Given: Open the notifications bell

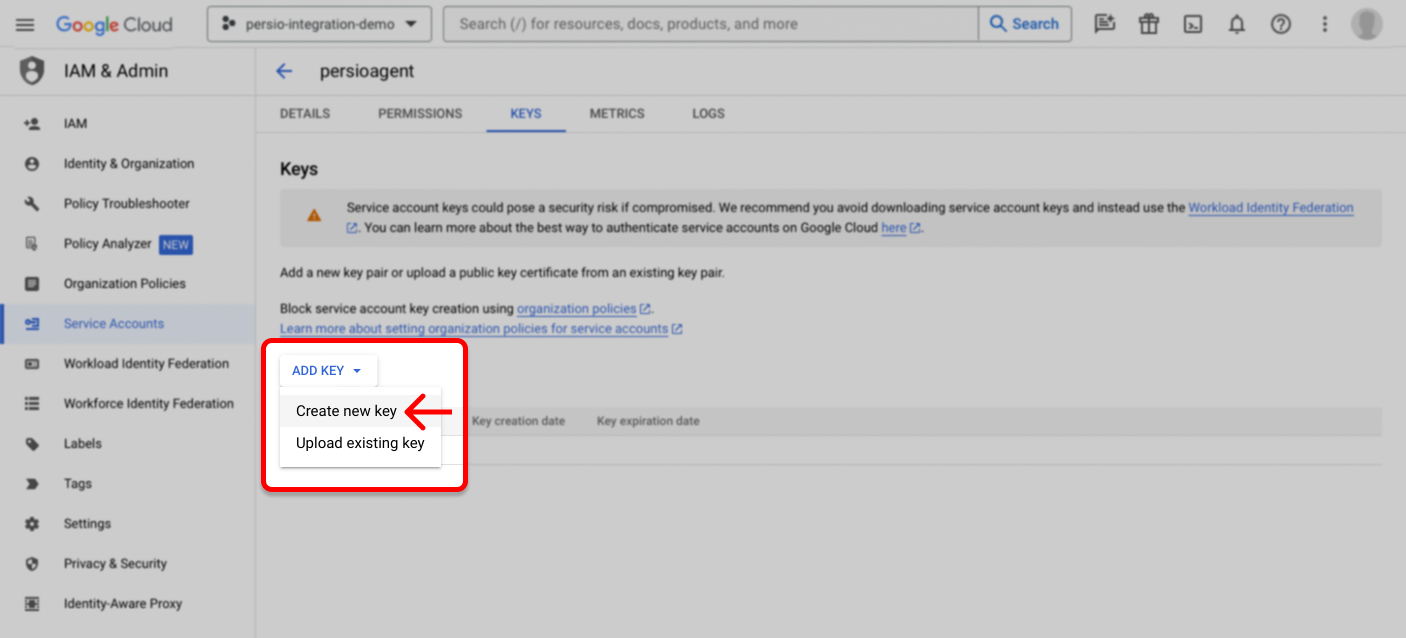Looking at the screenshot, I should pyautogui.click(x=1236, y=24).
